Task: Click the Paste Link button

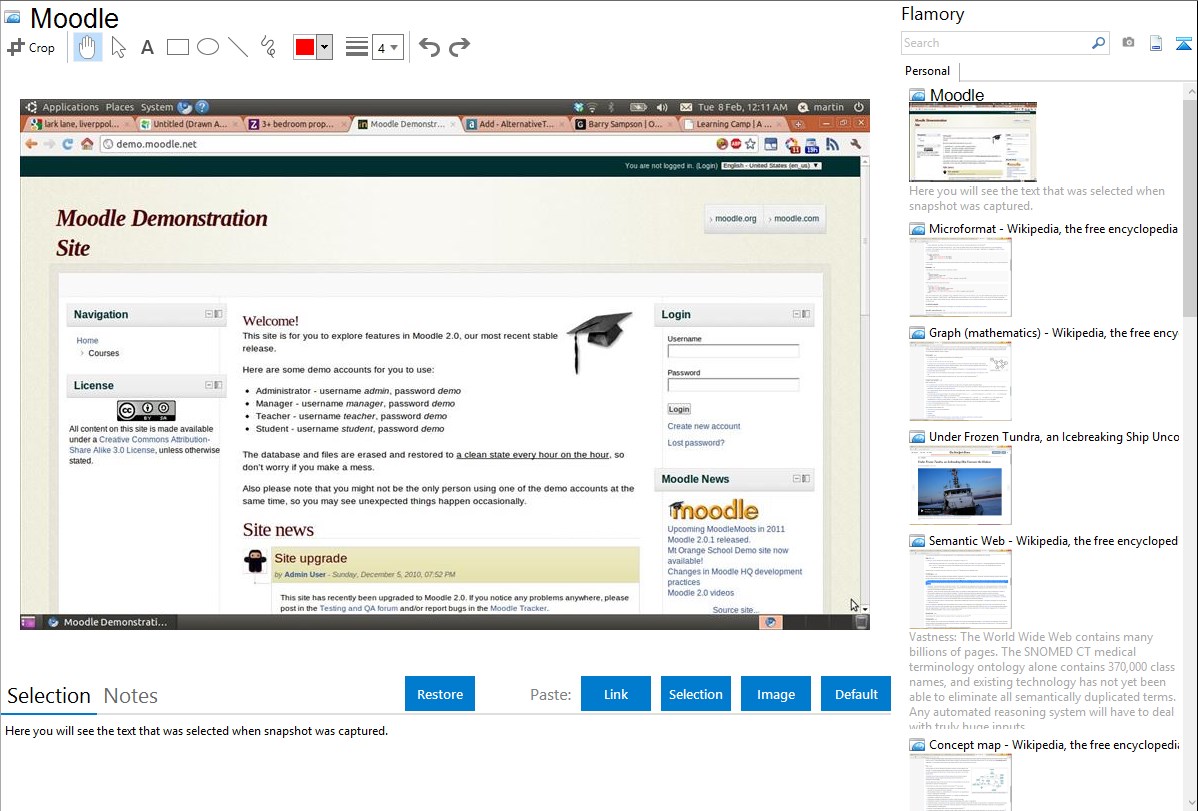Action: [x=616, y=694]
